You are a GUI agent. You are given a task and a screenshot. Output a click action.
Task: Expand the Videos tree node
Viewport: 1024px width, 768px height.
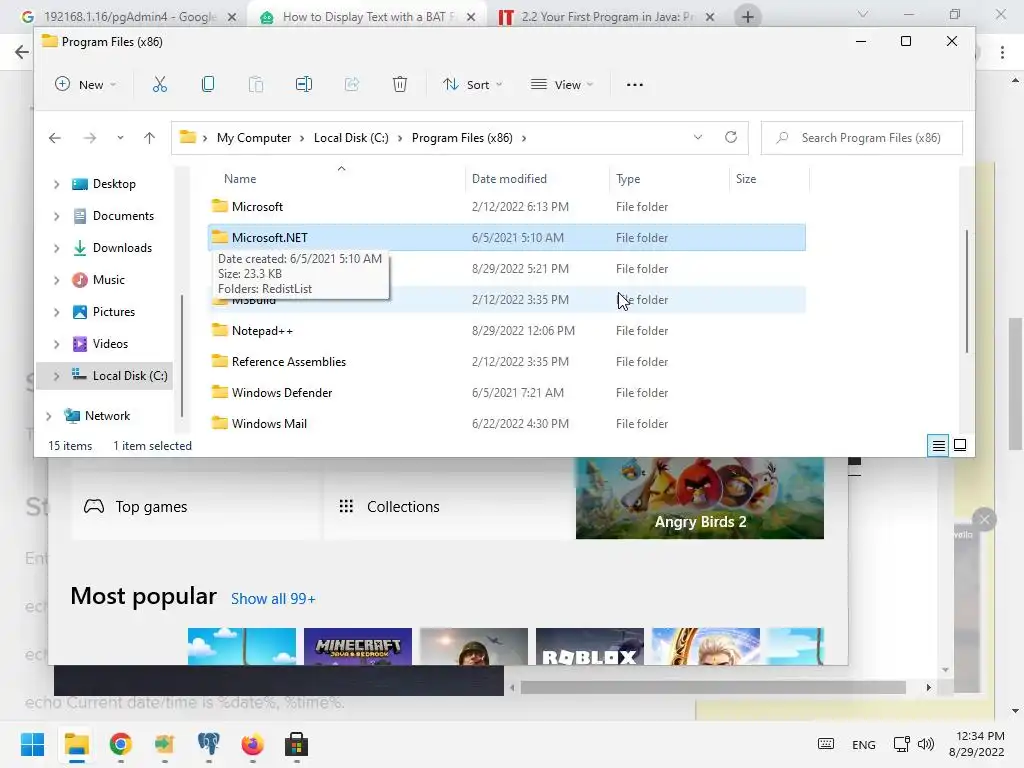pyautogui.click(x=56, y=344)
